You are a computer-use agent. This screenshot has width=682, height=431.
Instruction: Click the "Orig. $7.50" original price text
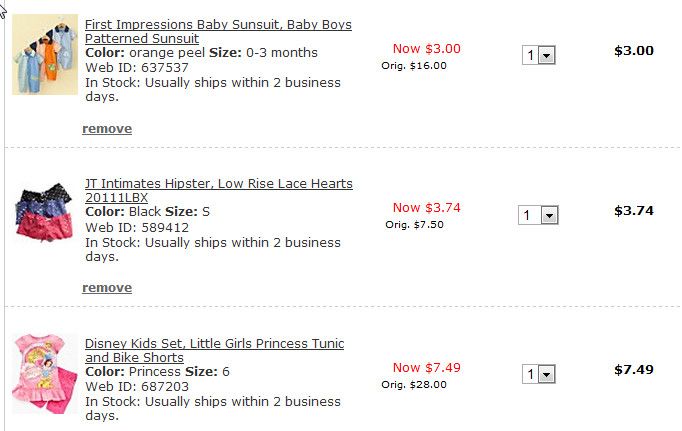414,225
